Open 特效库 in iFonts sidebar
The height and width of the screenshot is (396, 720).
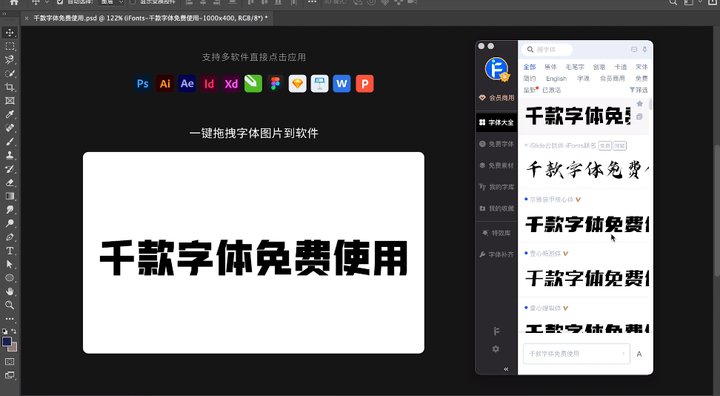coord(496,233)
